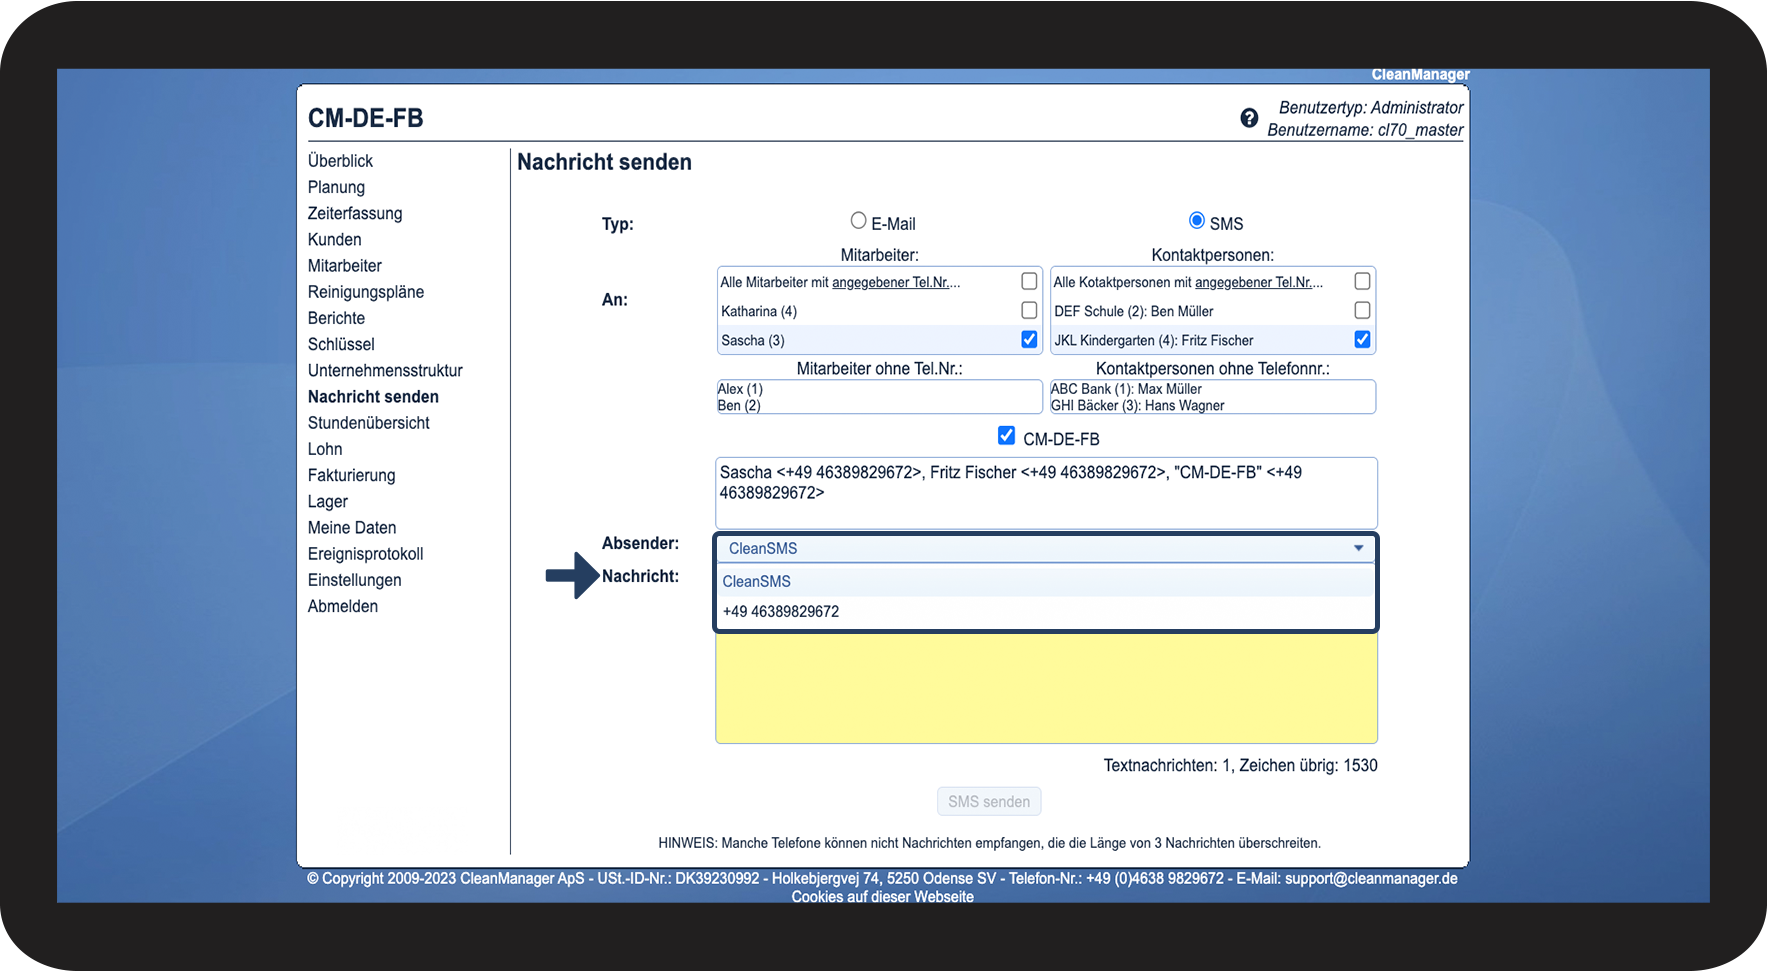1767x971 pixels.
Task: Select the E-Mail radio button
Action: (x=858, y=221)
